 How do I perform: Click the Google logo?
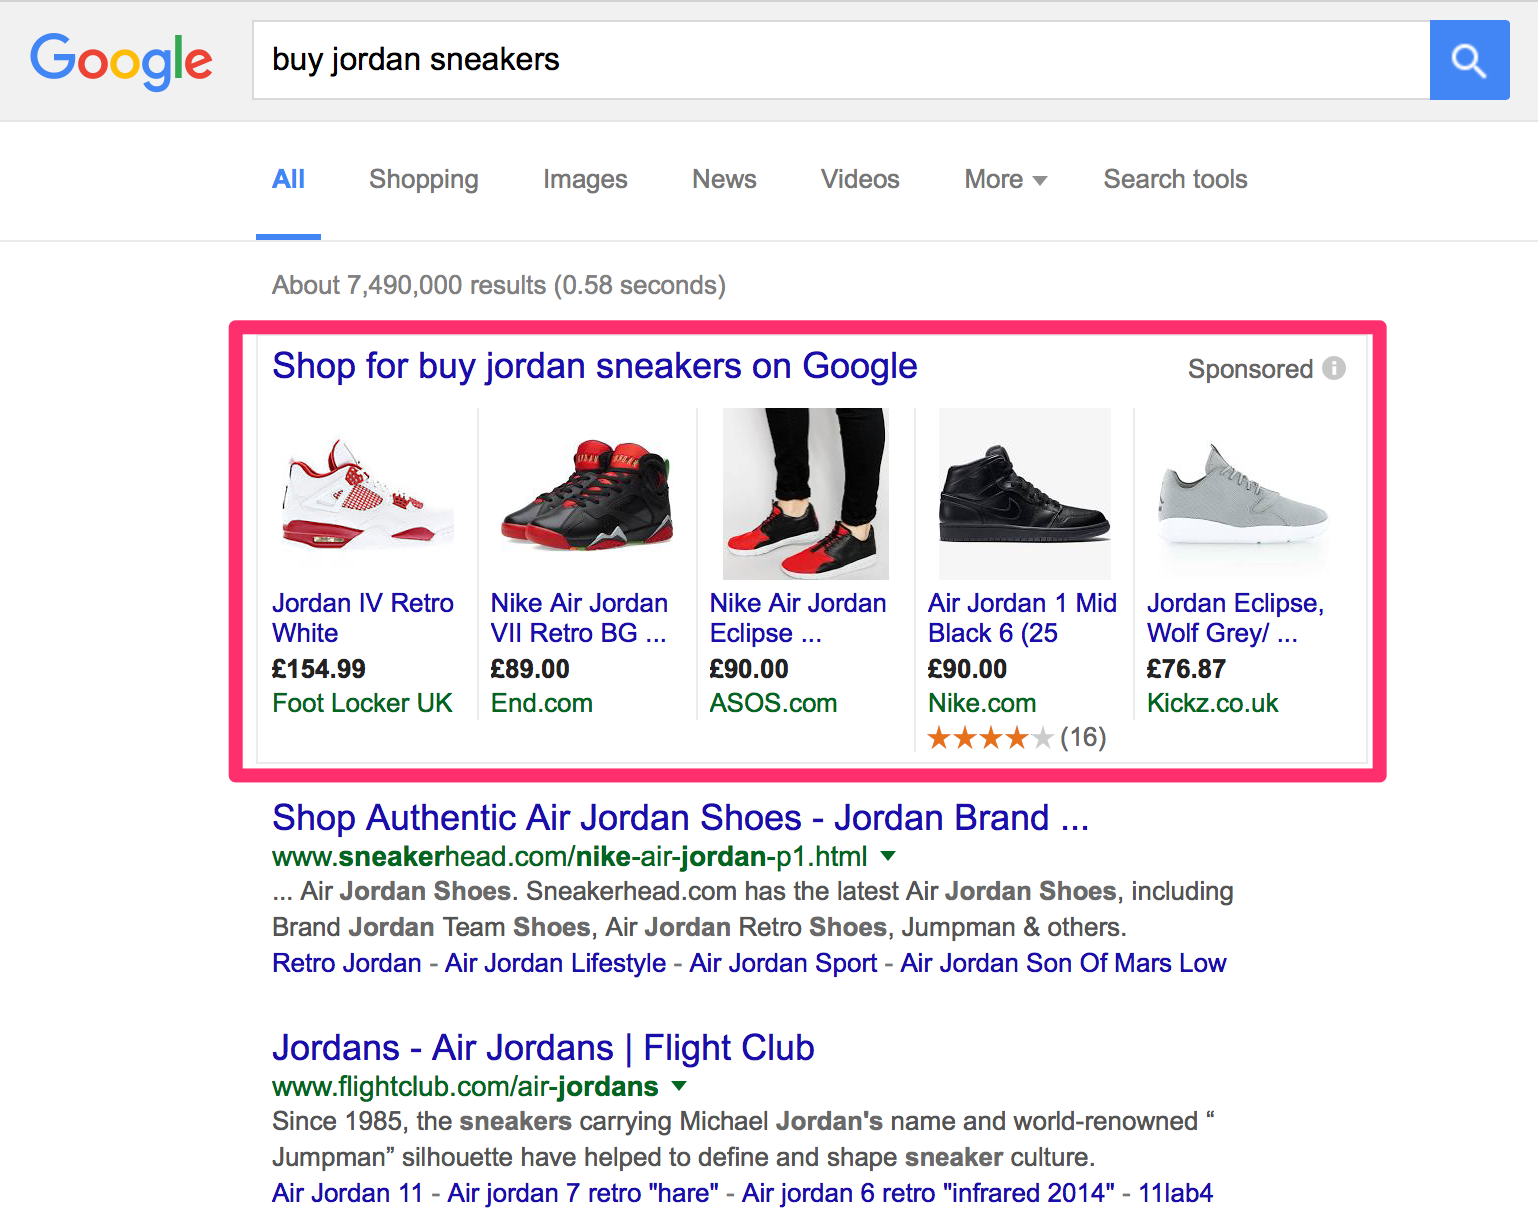click(121, 61)
